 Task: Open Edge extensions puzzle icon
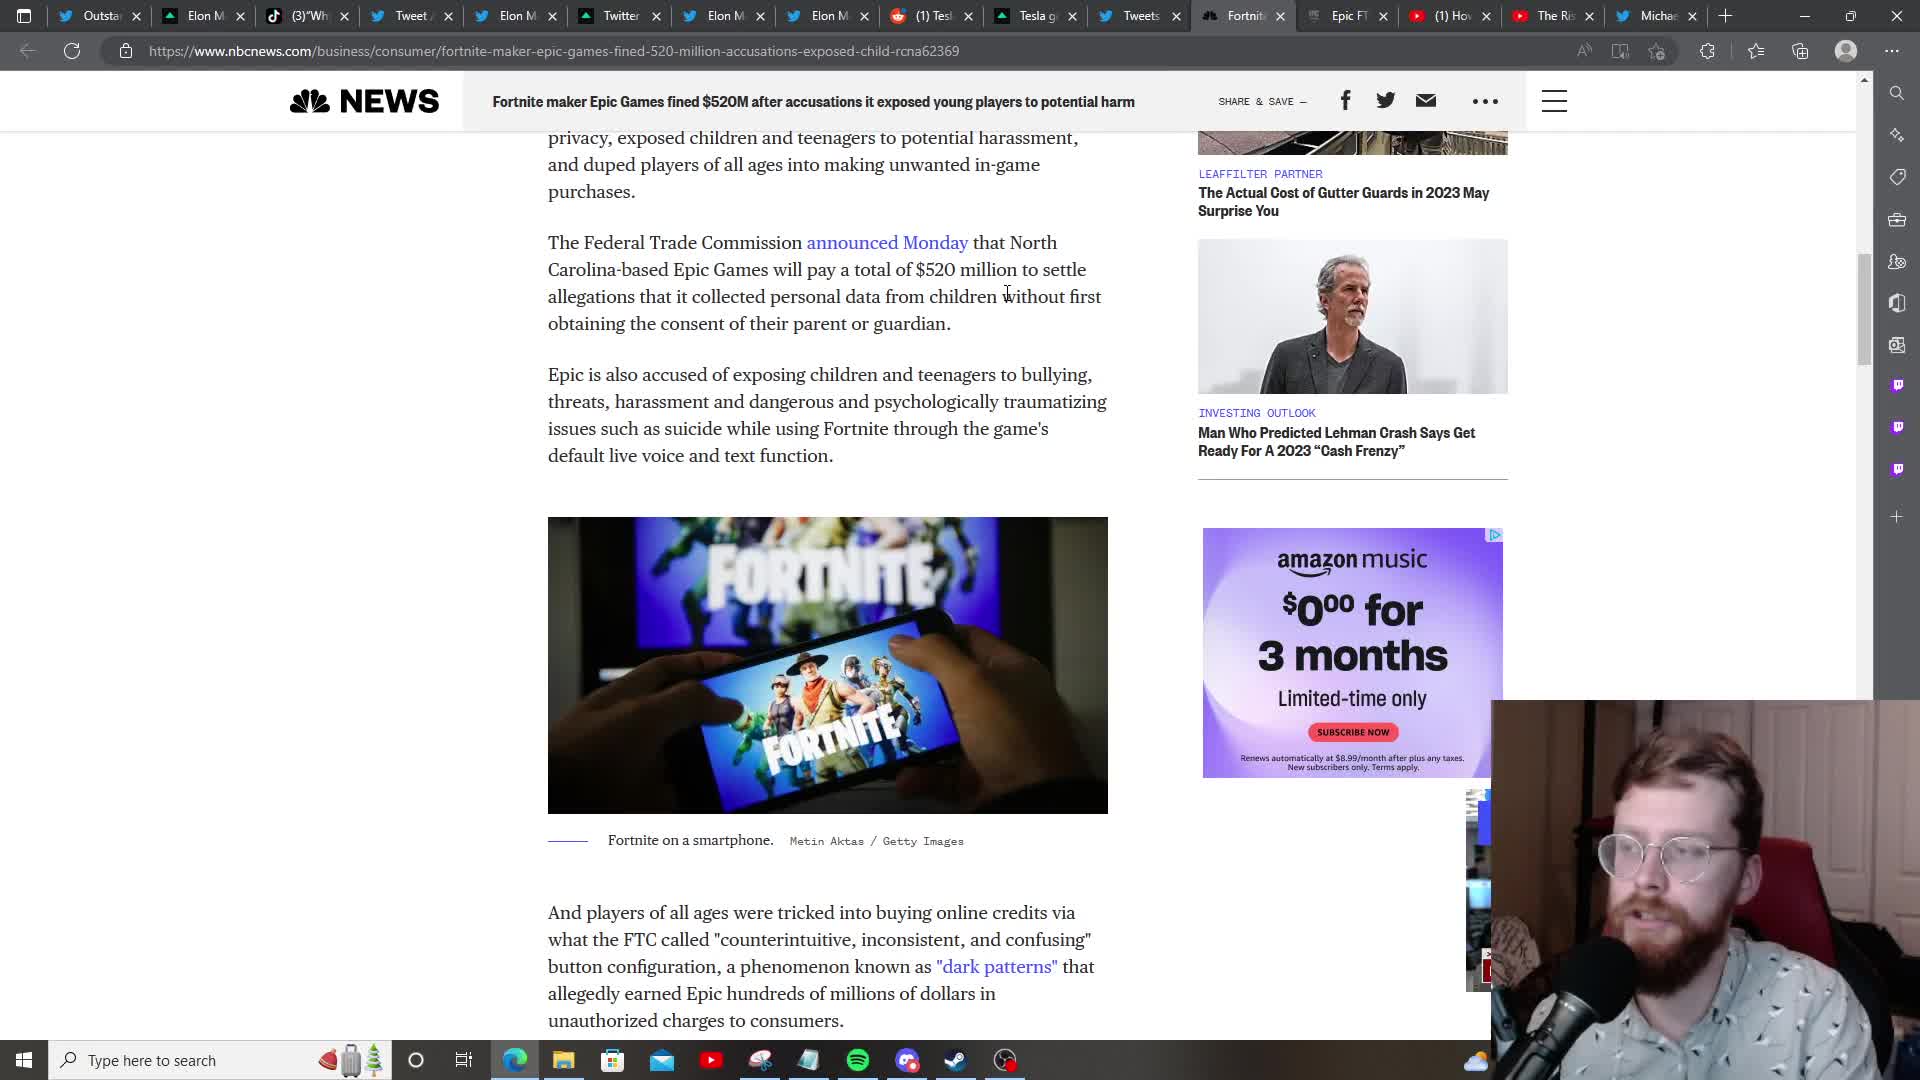click(1707, 51)
